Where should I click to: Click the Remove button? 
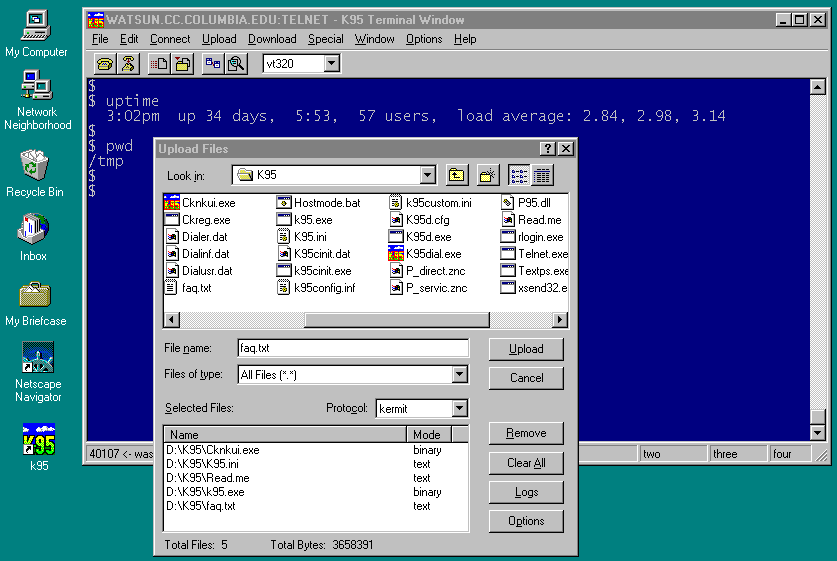coord(526,433)
